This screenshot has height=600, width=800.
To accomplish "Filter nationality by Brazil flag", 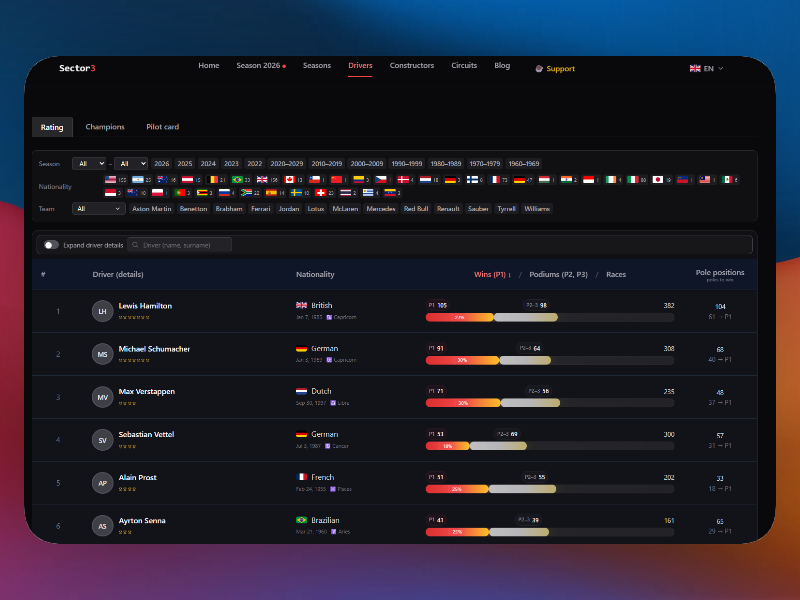I will [x=238, y=180].
